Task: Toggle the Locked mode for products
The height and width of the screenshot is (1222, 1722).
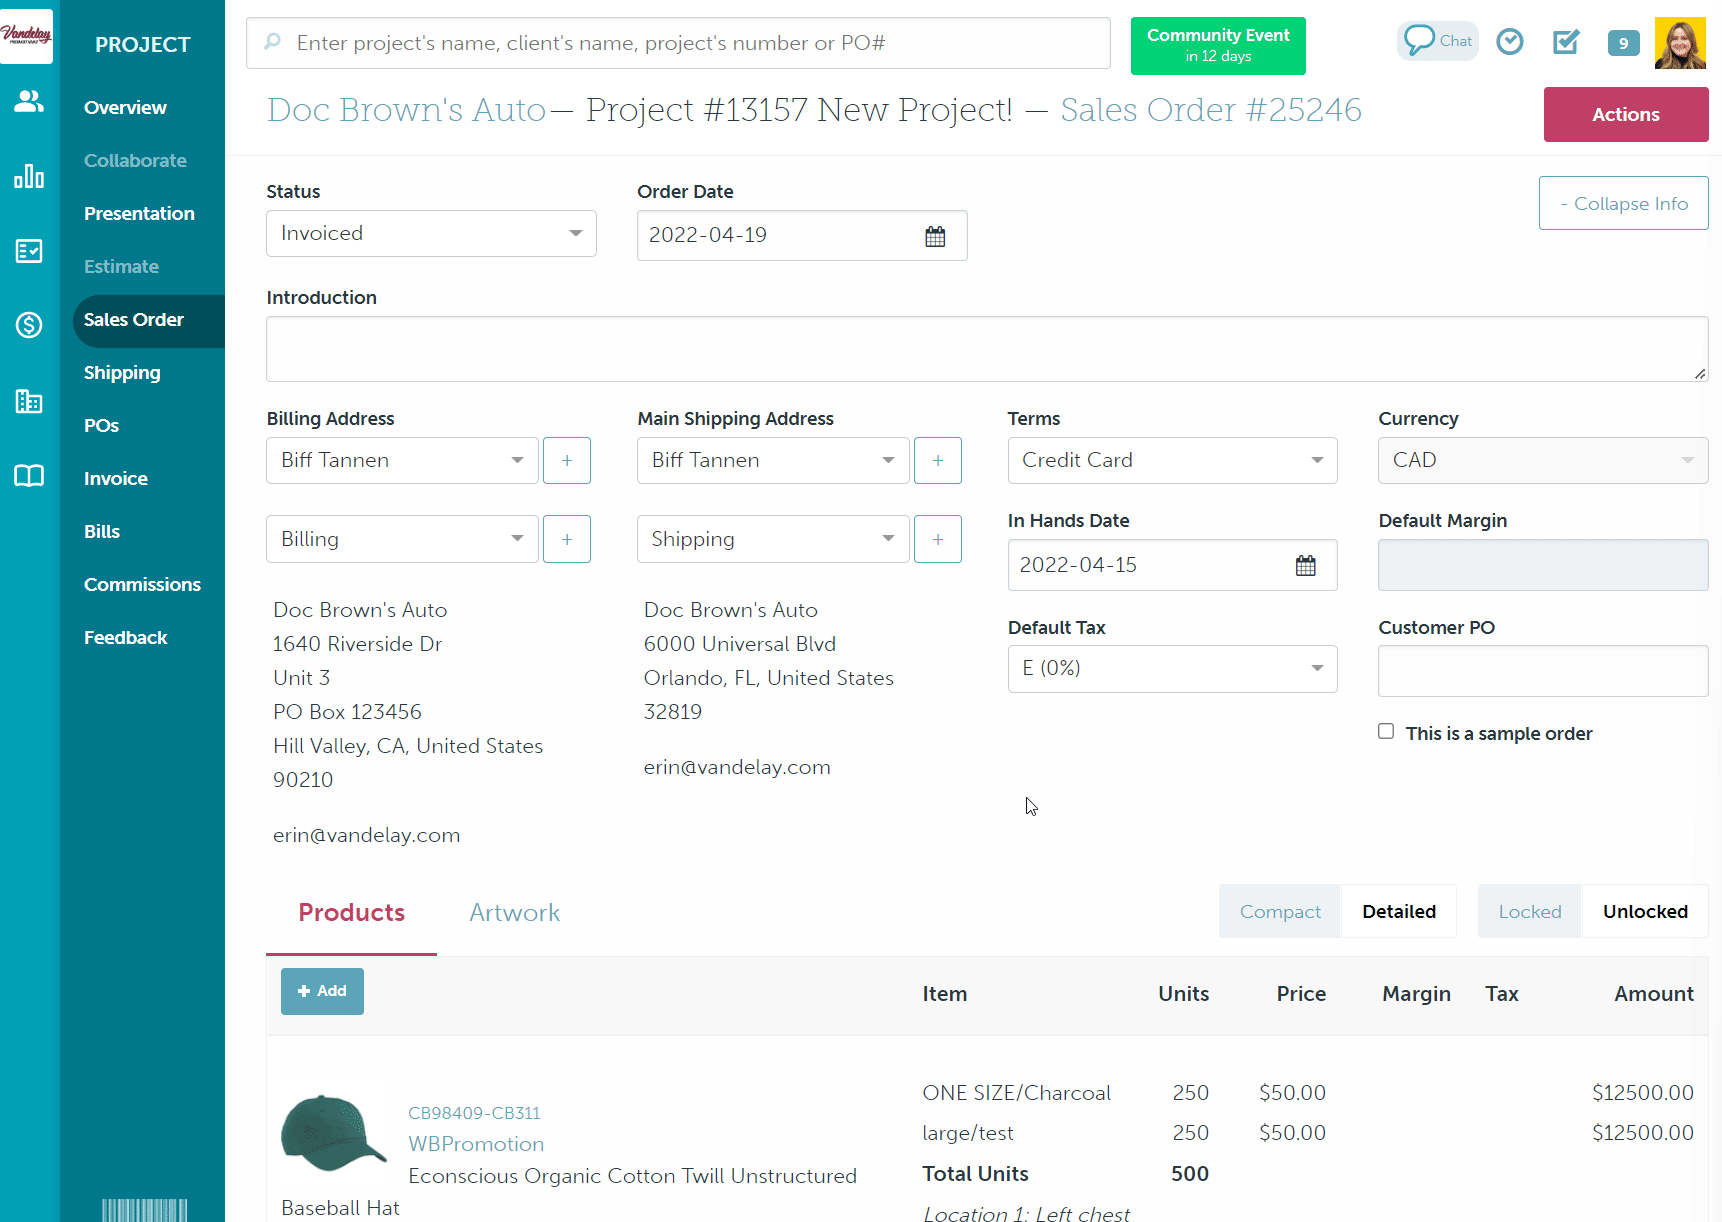Action: tap(1529, 911)
